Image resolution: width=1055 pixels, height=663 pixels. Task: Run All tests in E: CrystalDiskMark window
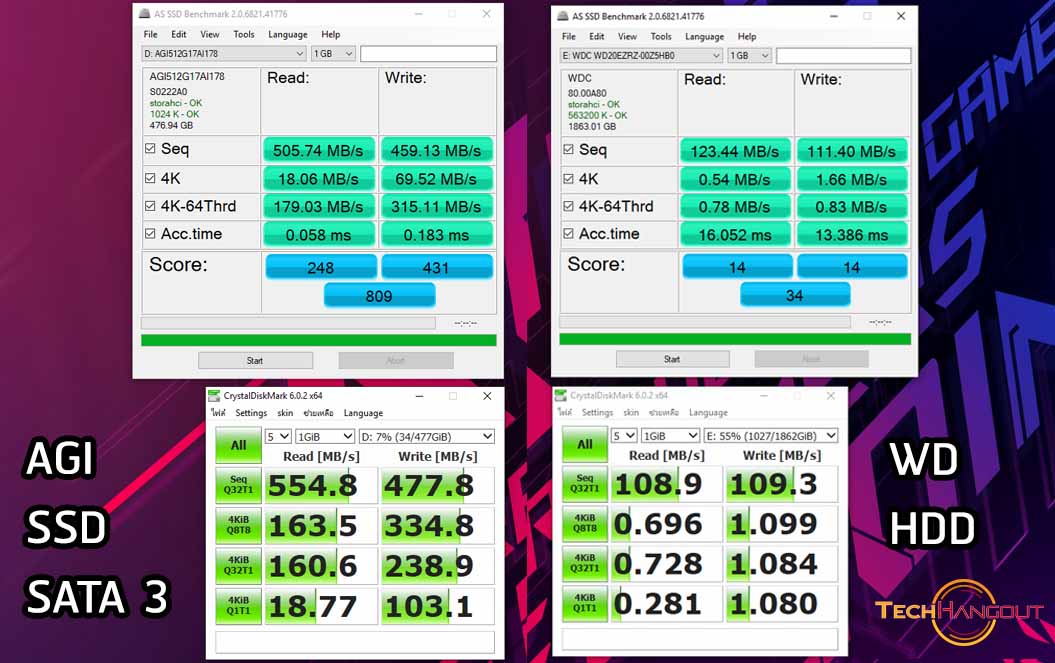[585, 445]
